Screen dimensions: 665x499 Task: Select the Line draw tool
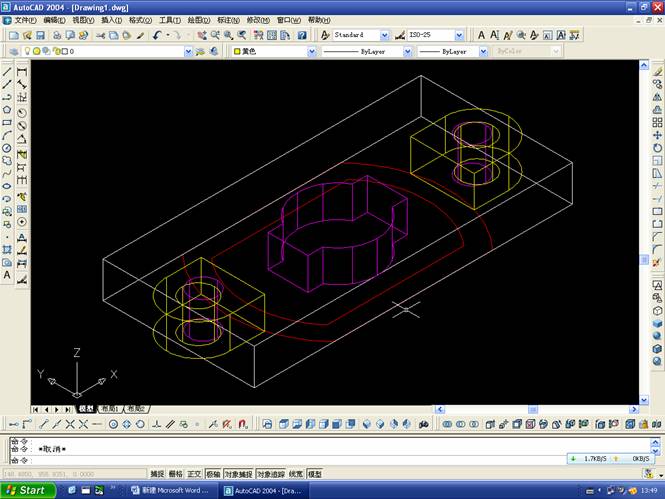[7, 71]
